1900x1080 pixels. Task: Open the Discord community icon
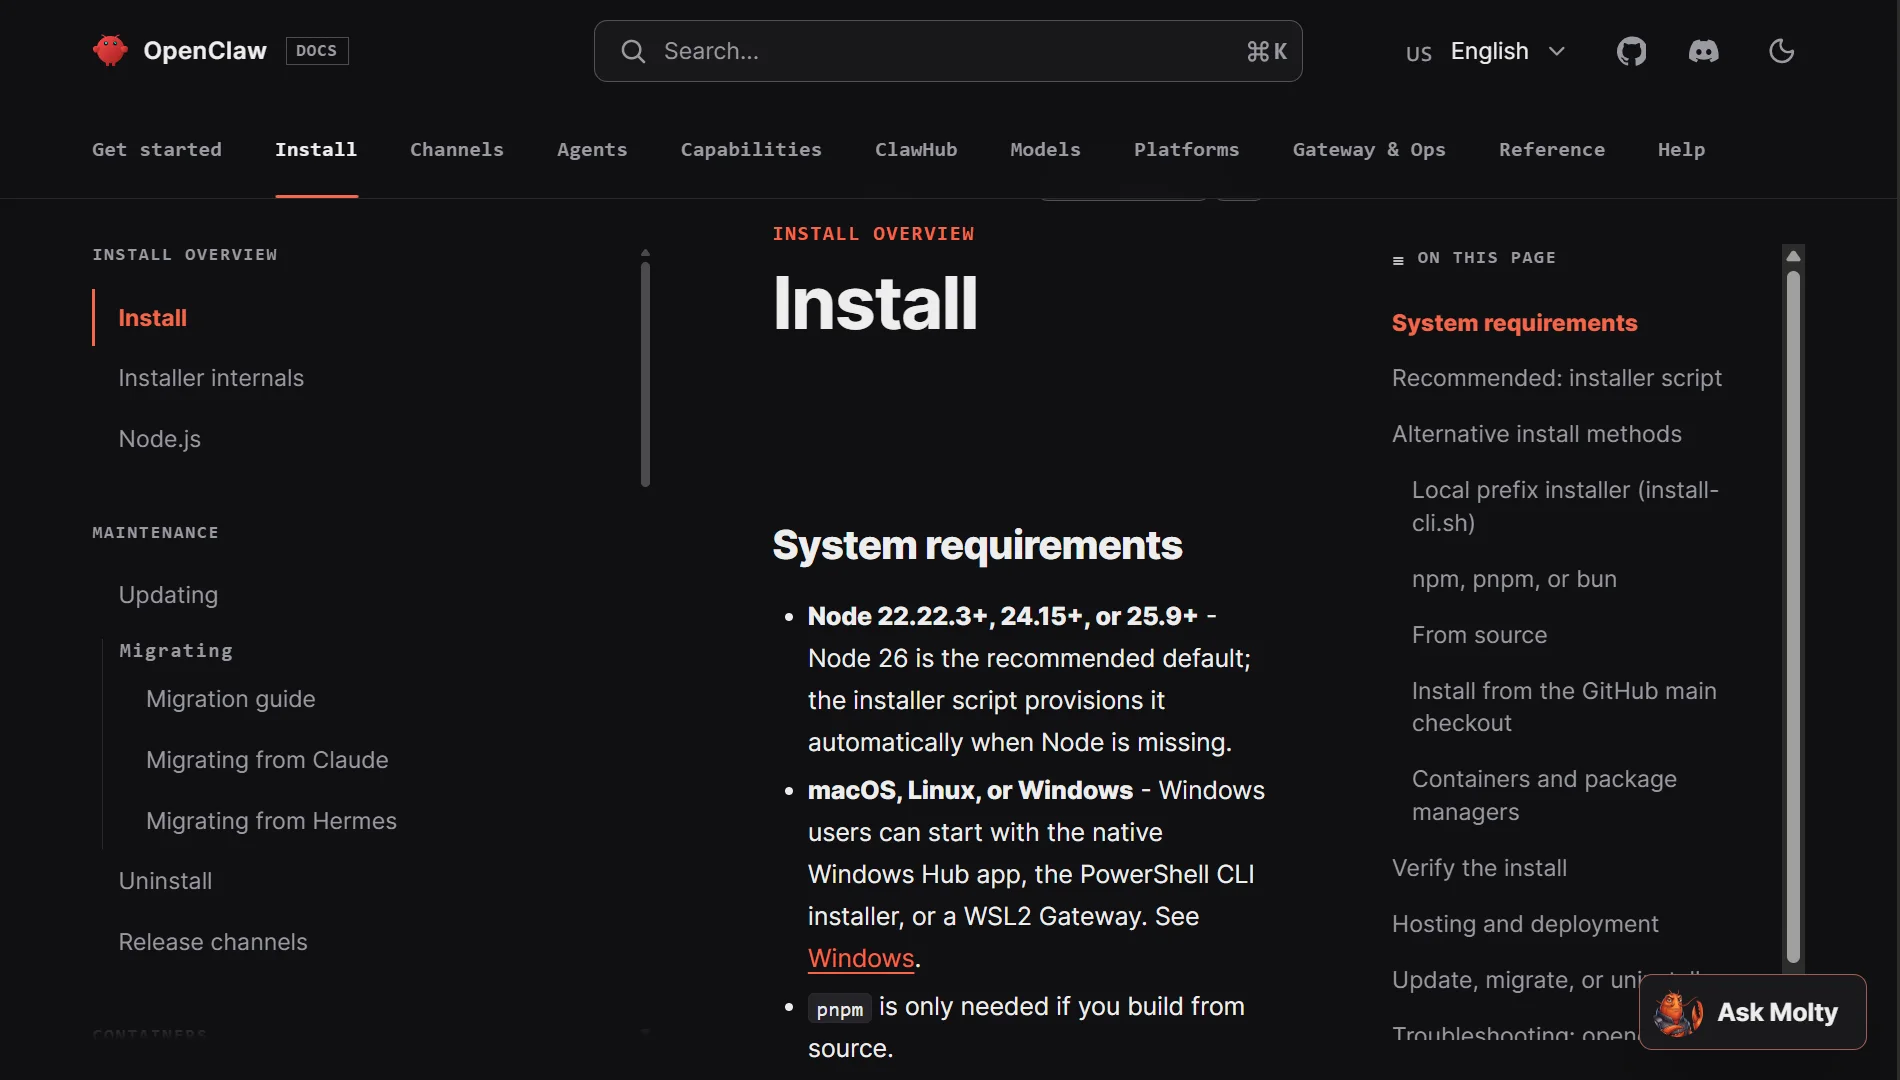tap(1703, 51)
